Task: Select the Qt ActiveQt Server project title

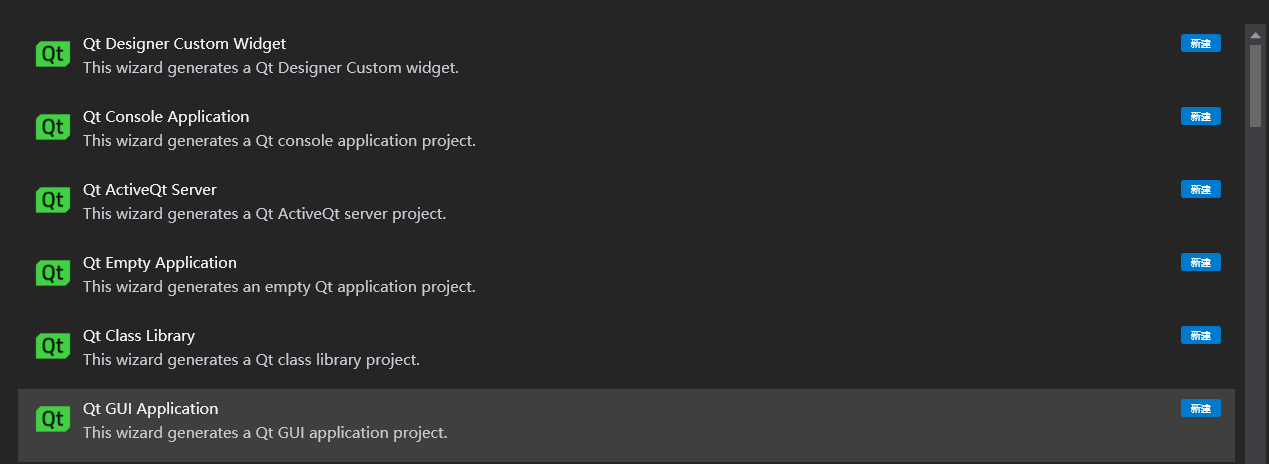Action: [x=150, y=190]
